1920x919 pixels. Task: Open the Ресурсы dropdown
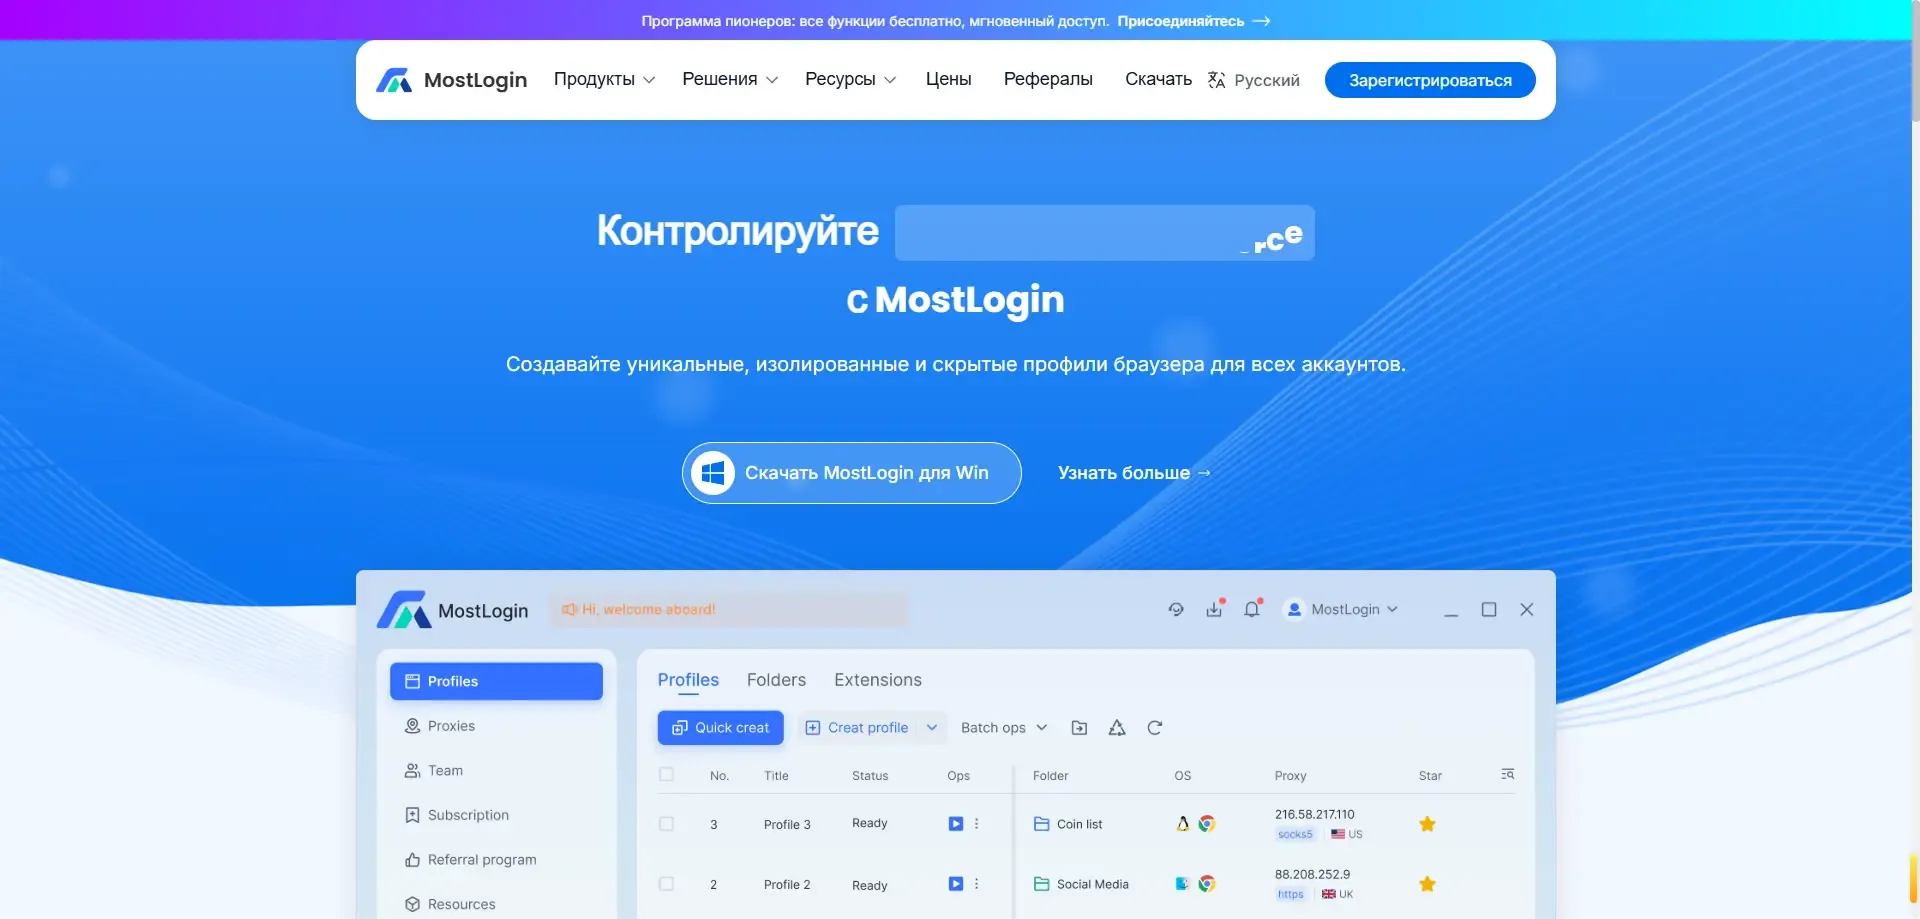click(x=850, y=79)
